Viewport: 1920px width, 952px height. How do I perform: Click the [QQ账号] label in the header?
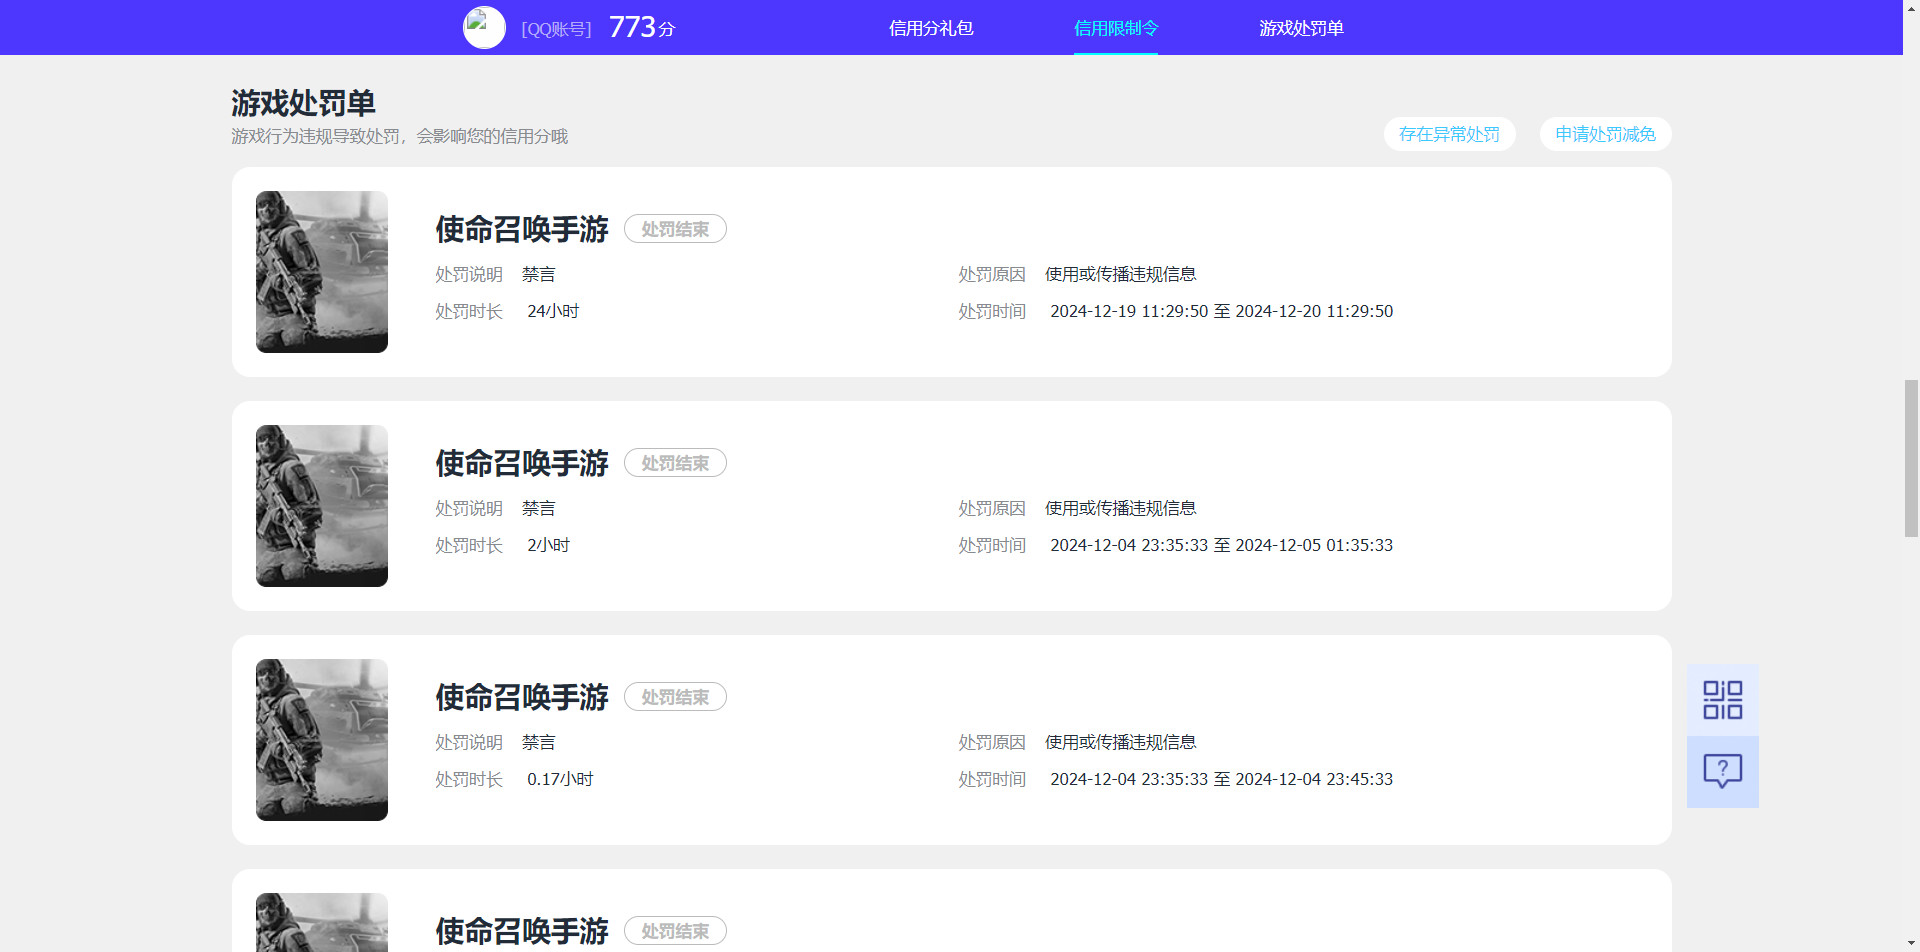pyautogui.click(x=556, y=29)
